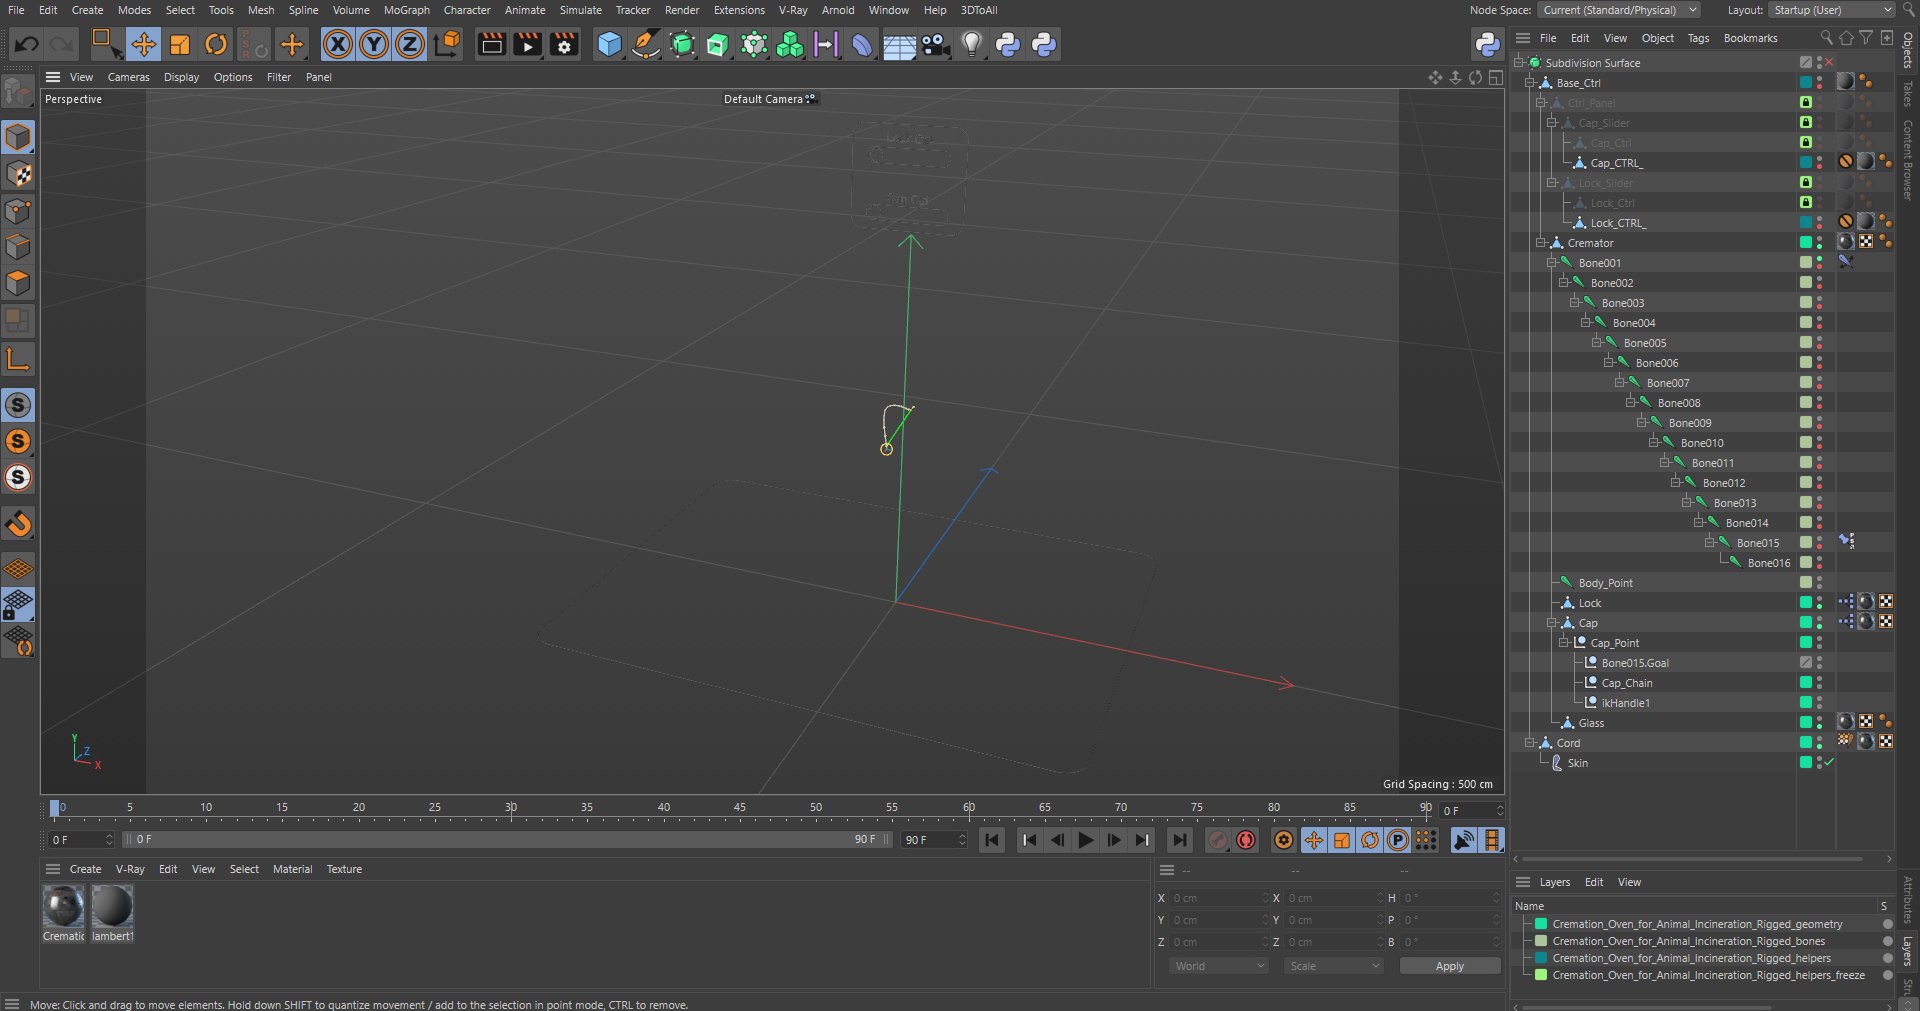
Task: Switch to Texture mode in left palette
Action: coord(18,174)
